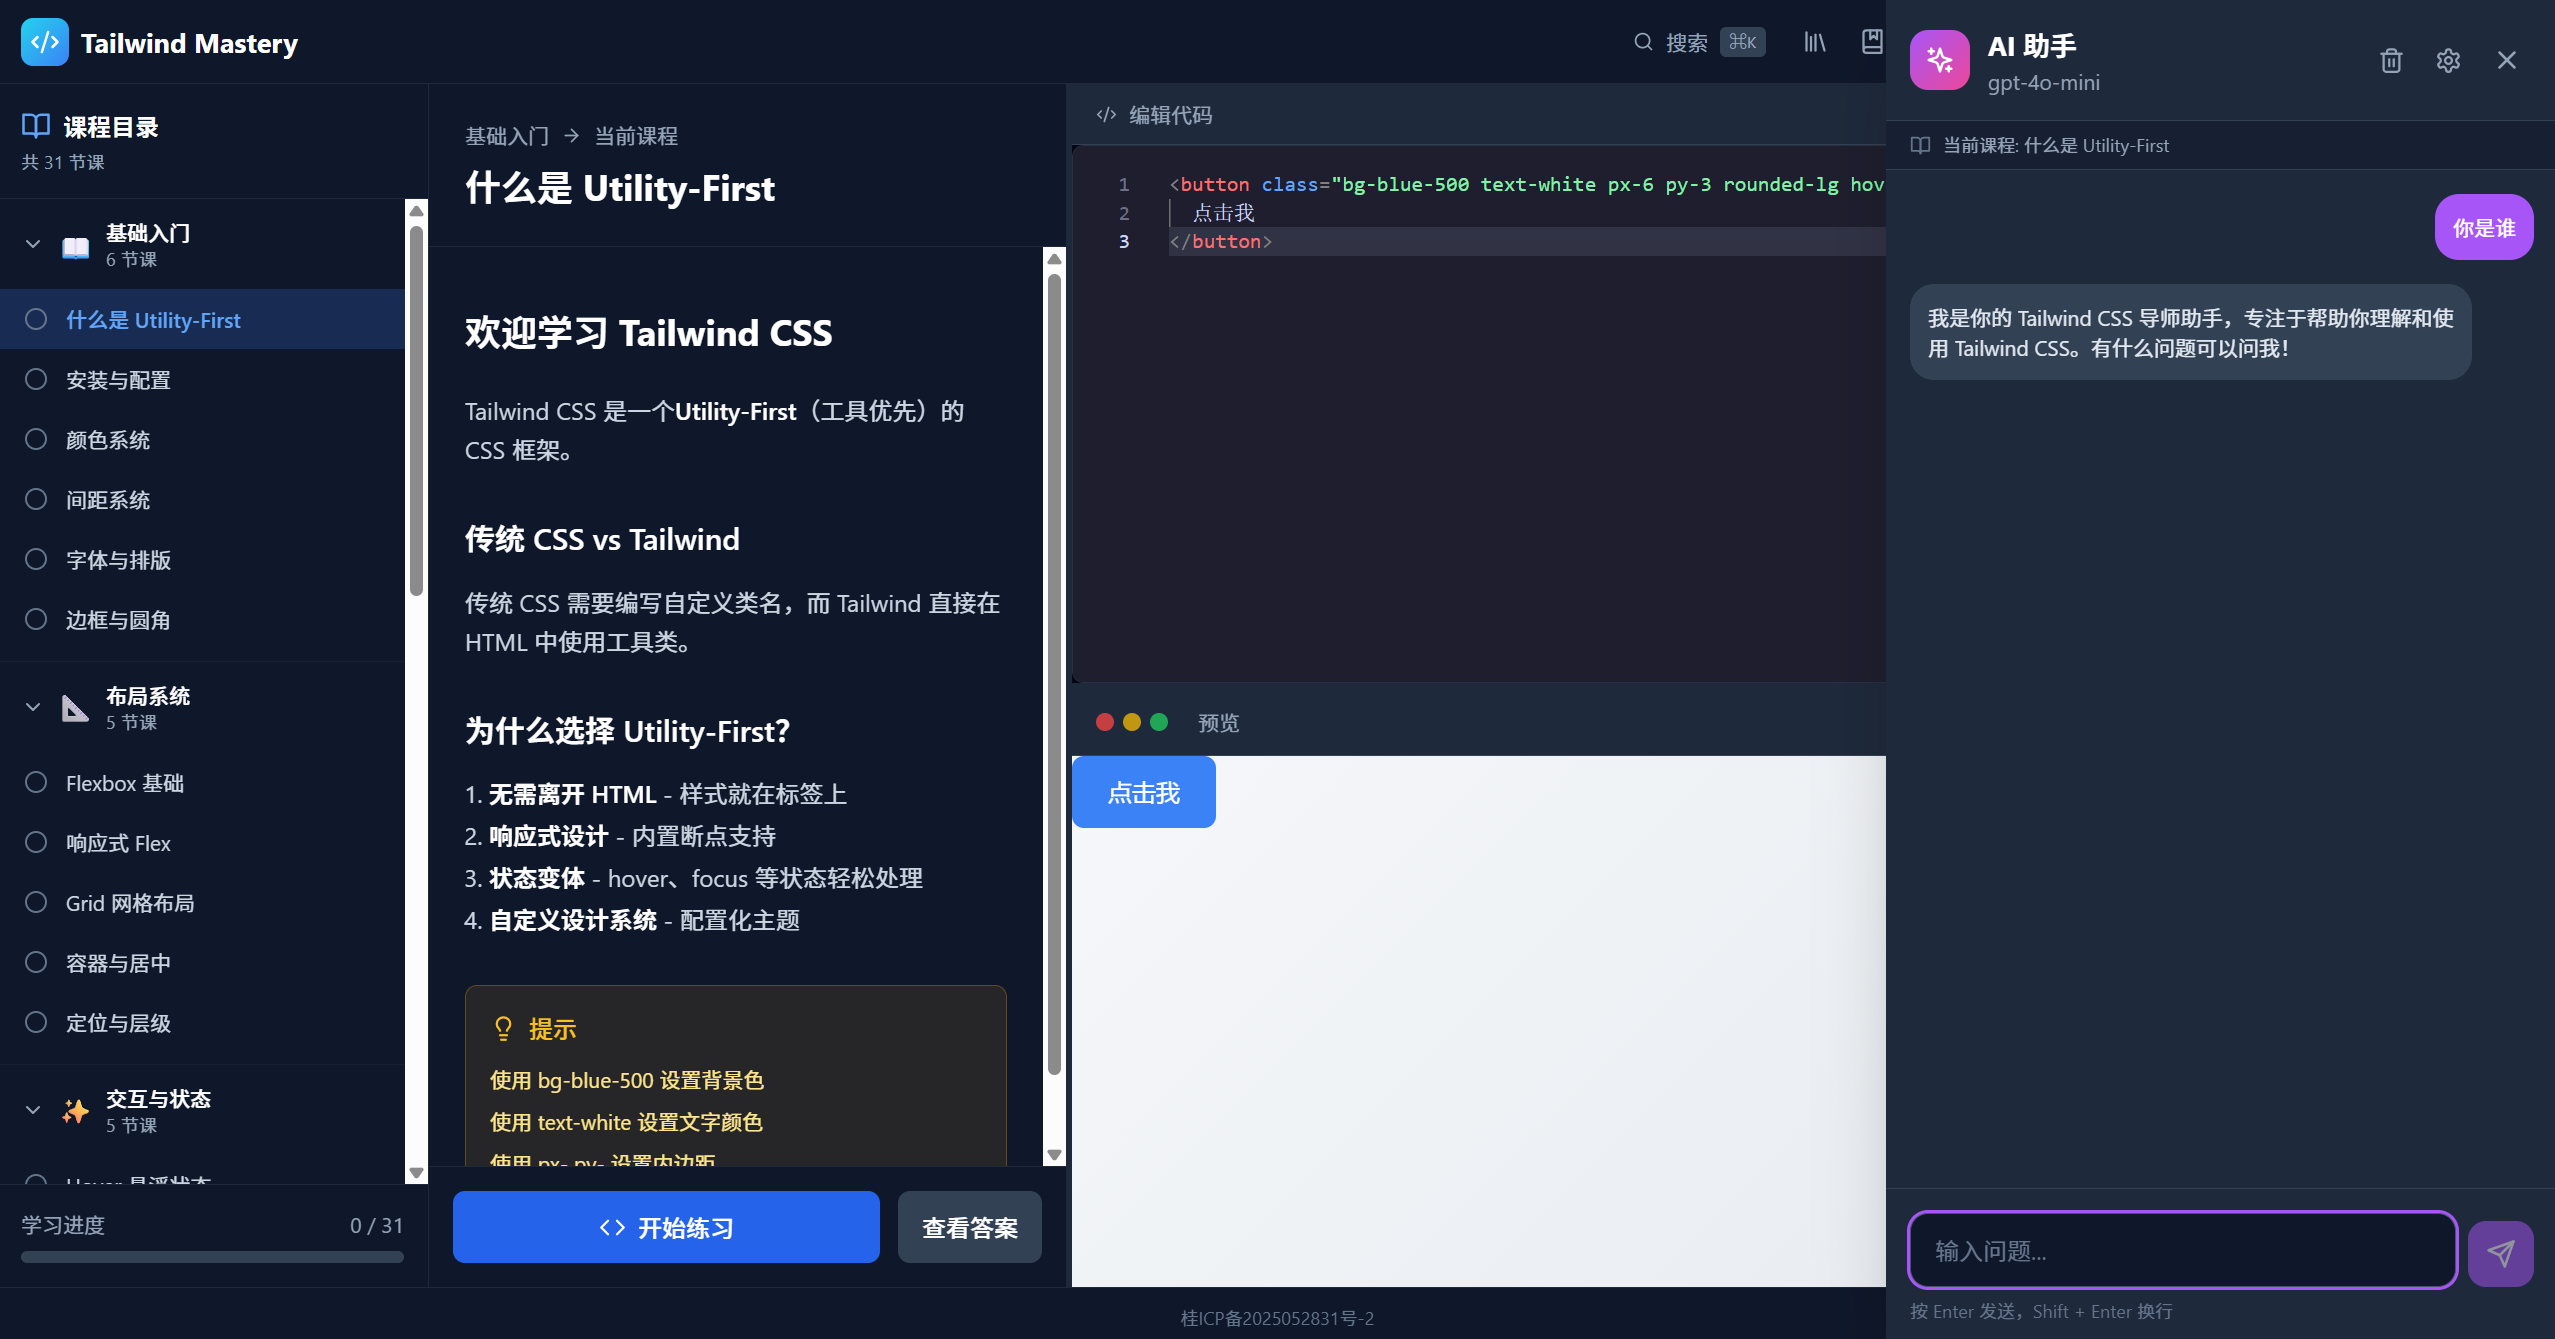Check off the Flexbox 基础 lesson

click(x=37, y=782)
